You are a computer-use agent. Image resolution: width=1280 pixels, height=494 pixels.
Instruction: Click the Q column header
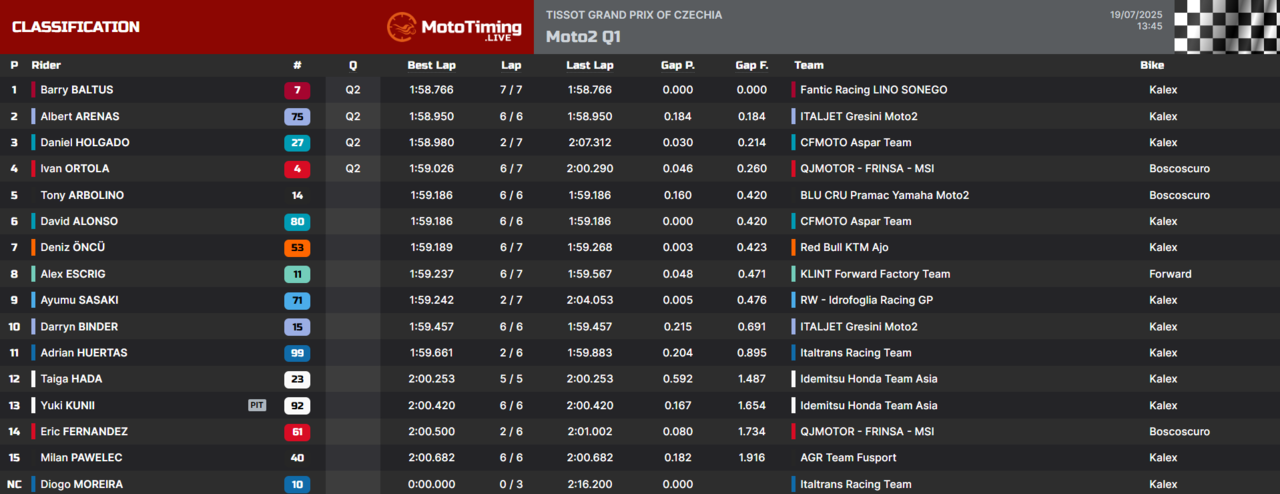pos(353,65)
